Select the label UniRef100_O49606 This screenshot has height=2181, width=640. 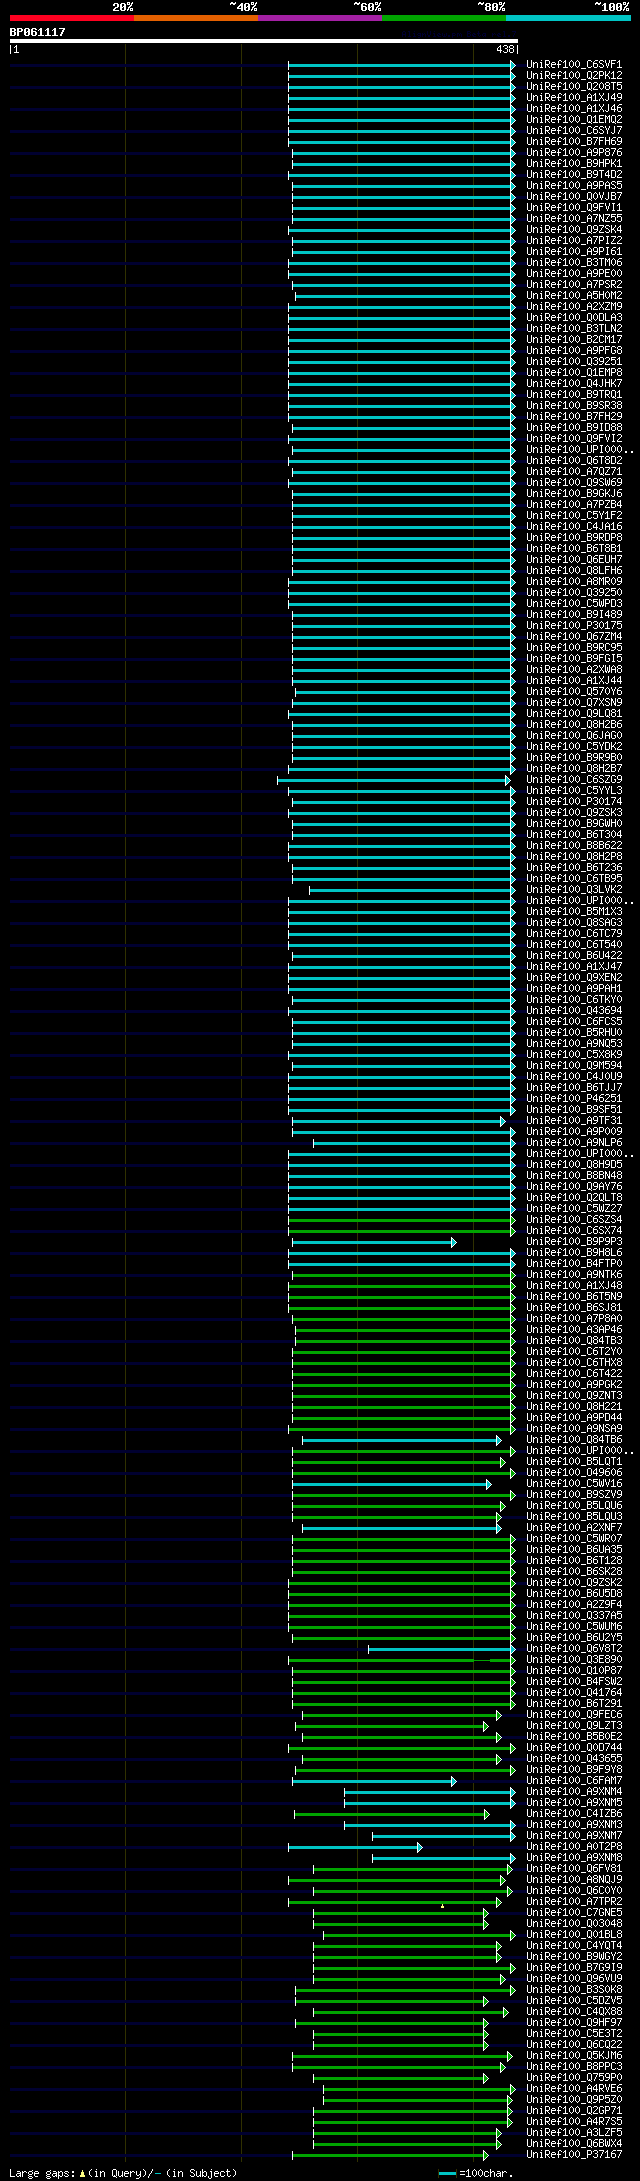[x=574, y=1473]
